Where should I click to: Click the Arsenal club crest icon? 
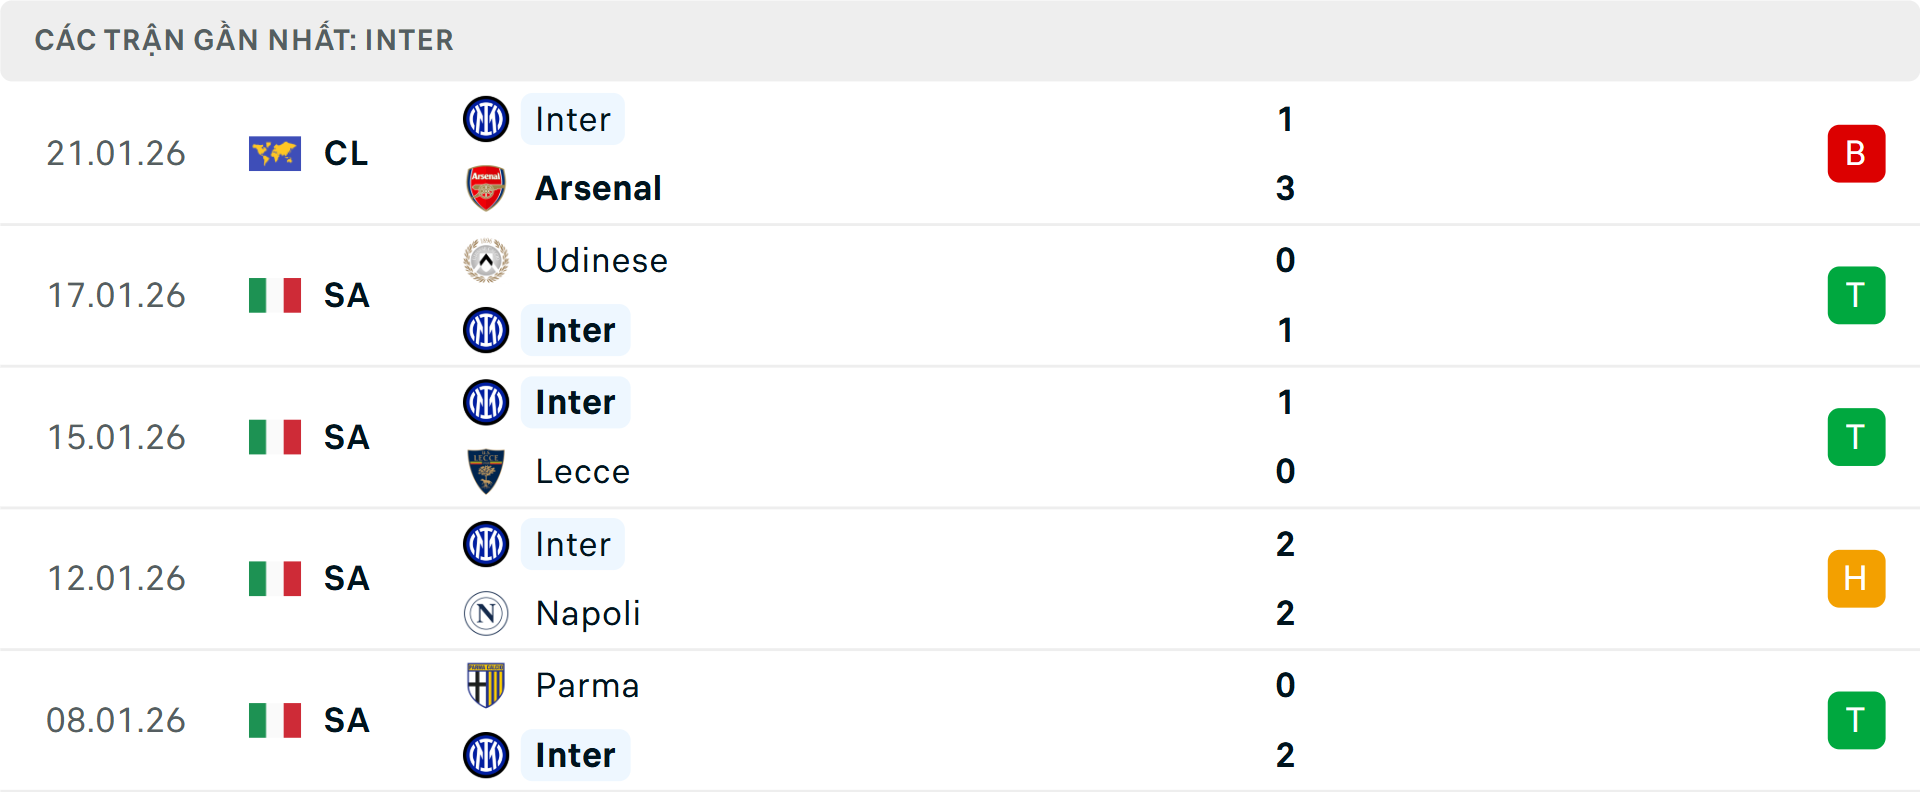click(486, 188)
